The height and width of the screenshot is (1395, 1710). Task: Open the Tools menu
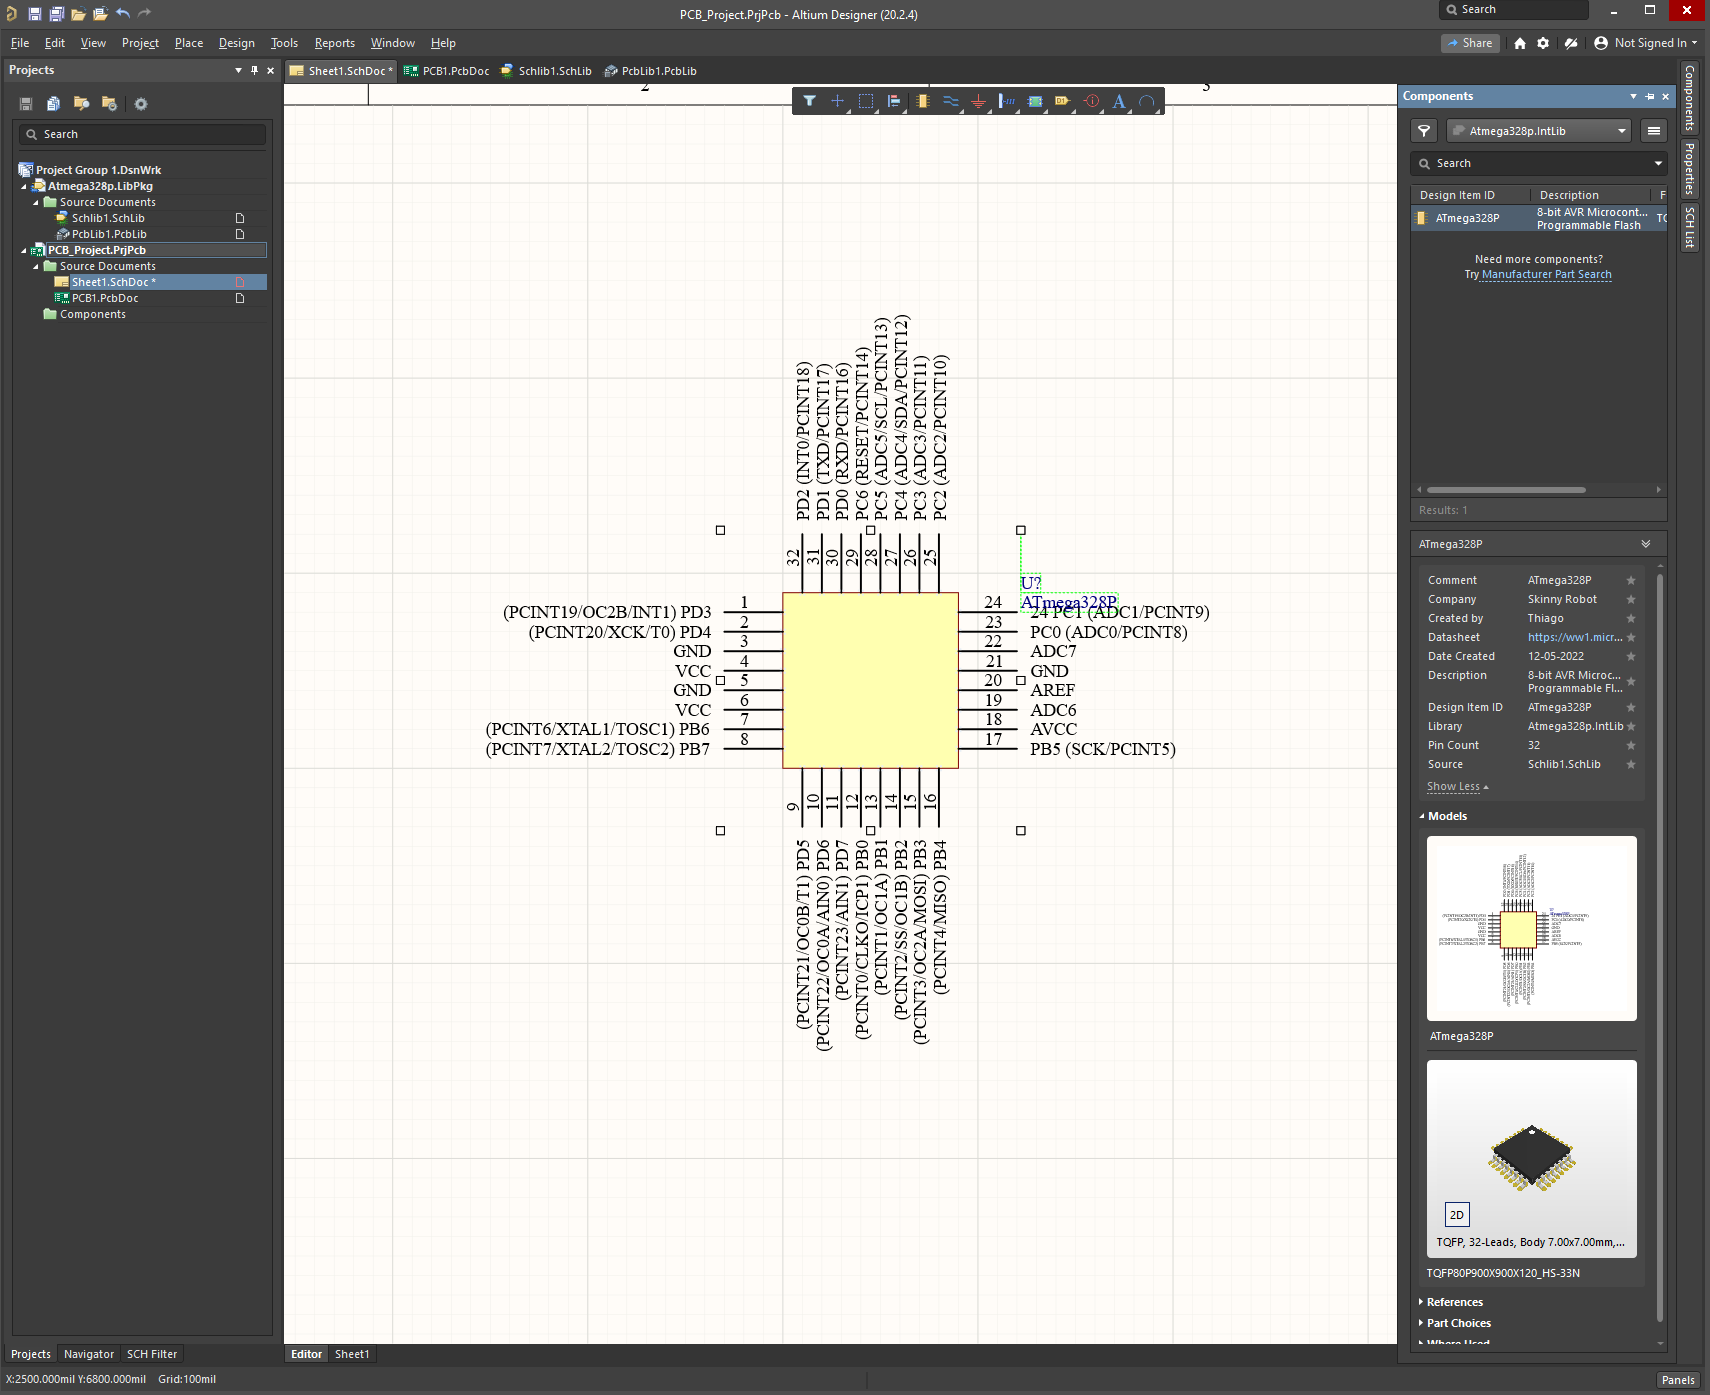click(284, 43)
